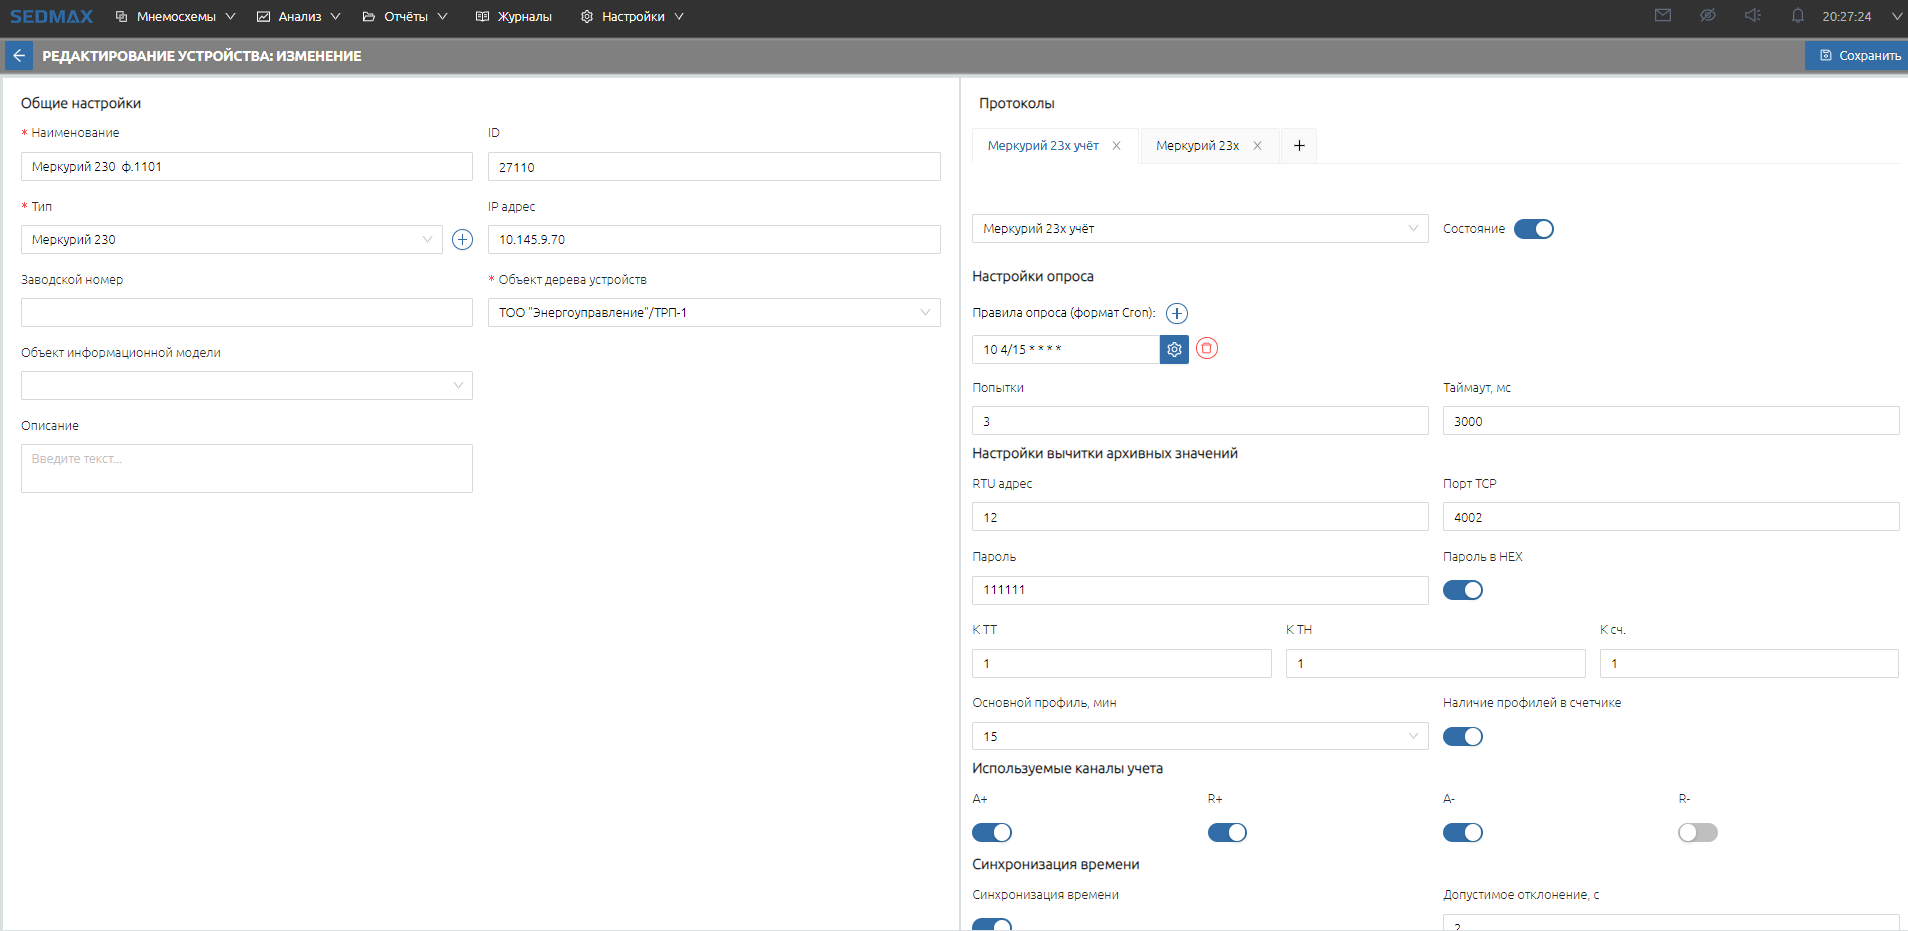
Task: Enable the R- channel switch
Action: (1697, 833)
